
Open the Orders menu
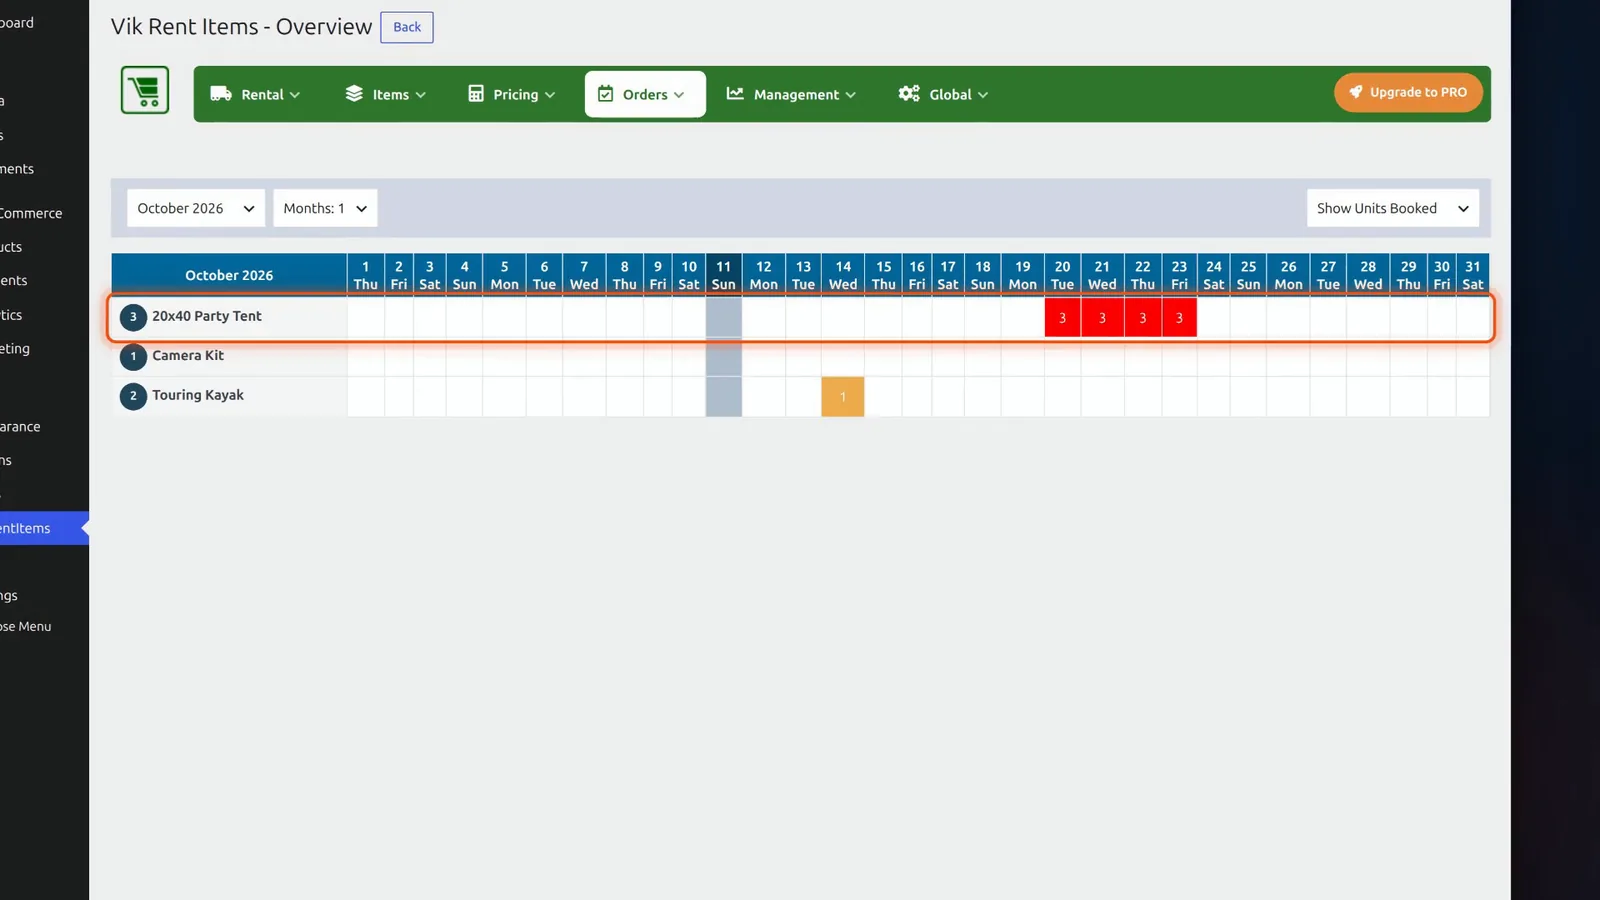pos(645,94)
